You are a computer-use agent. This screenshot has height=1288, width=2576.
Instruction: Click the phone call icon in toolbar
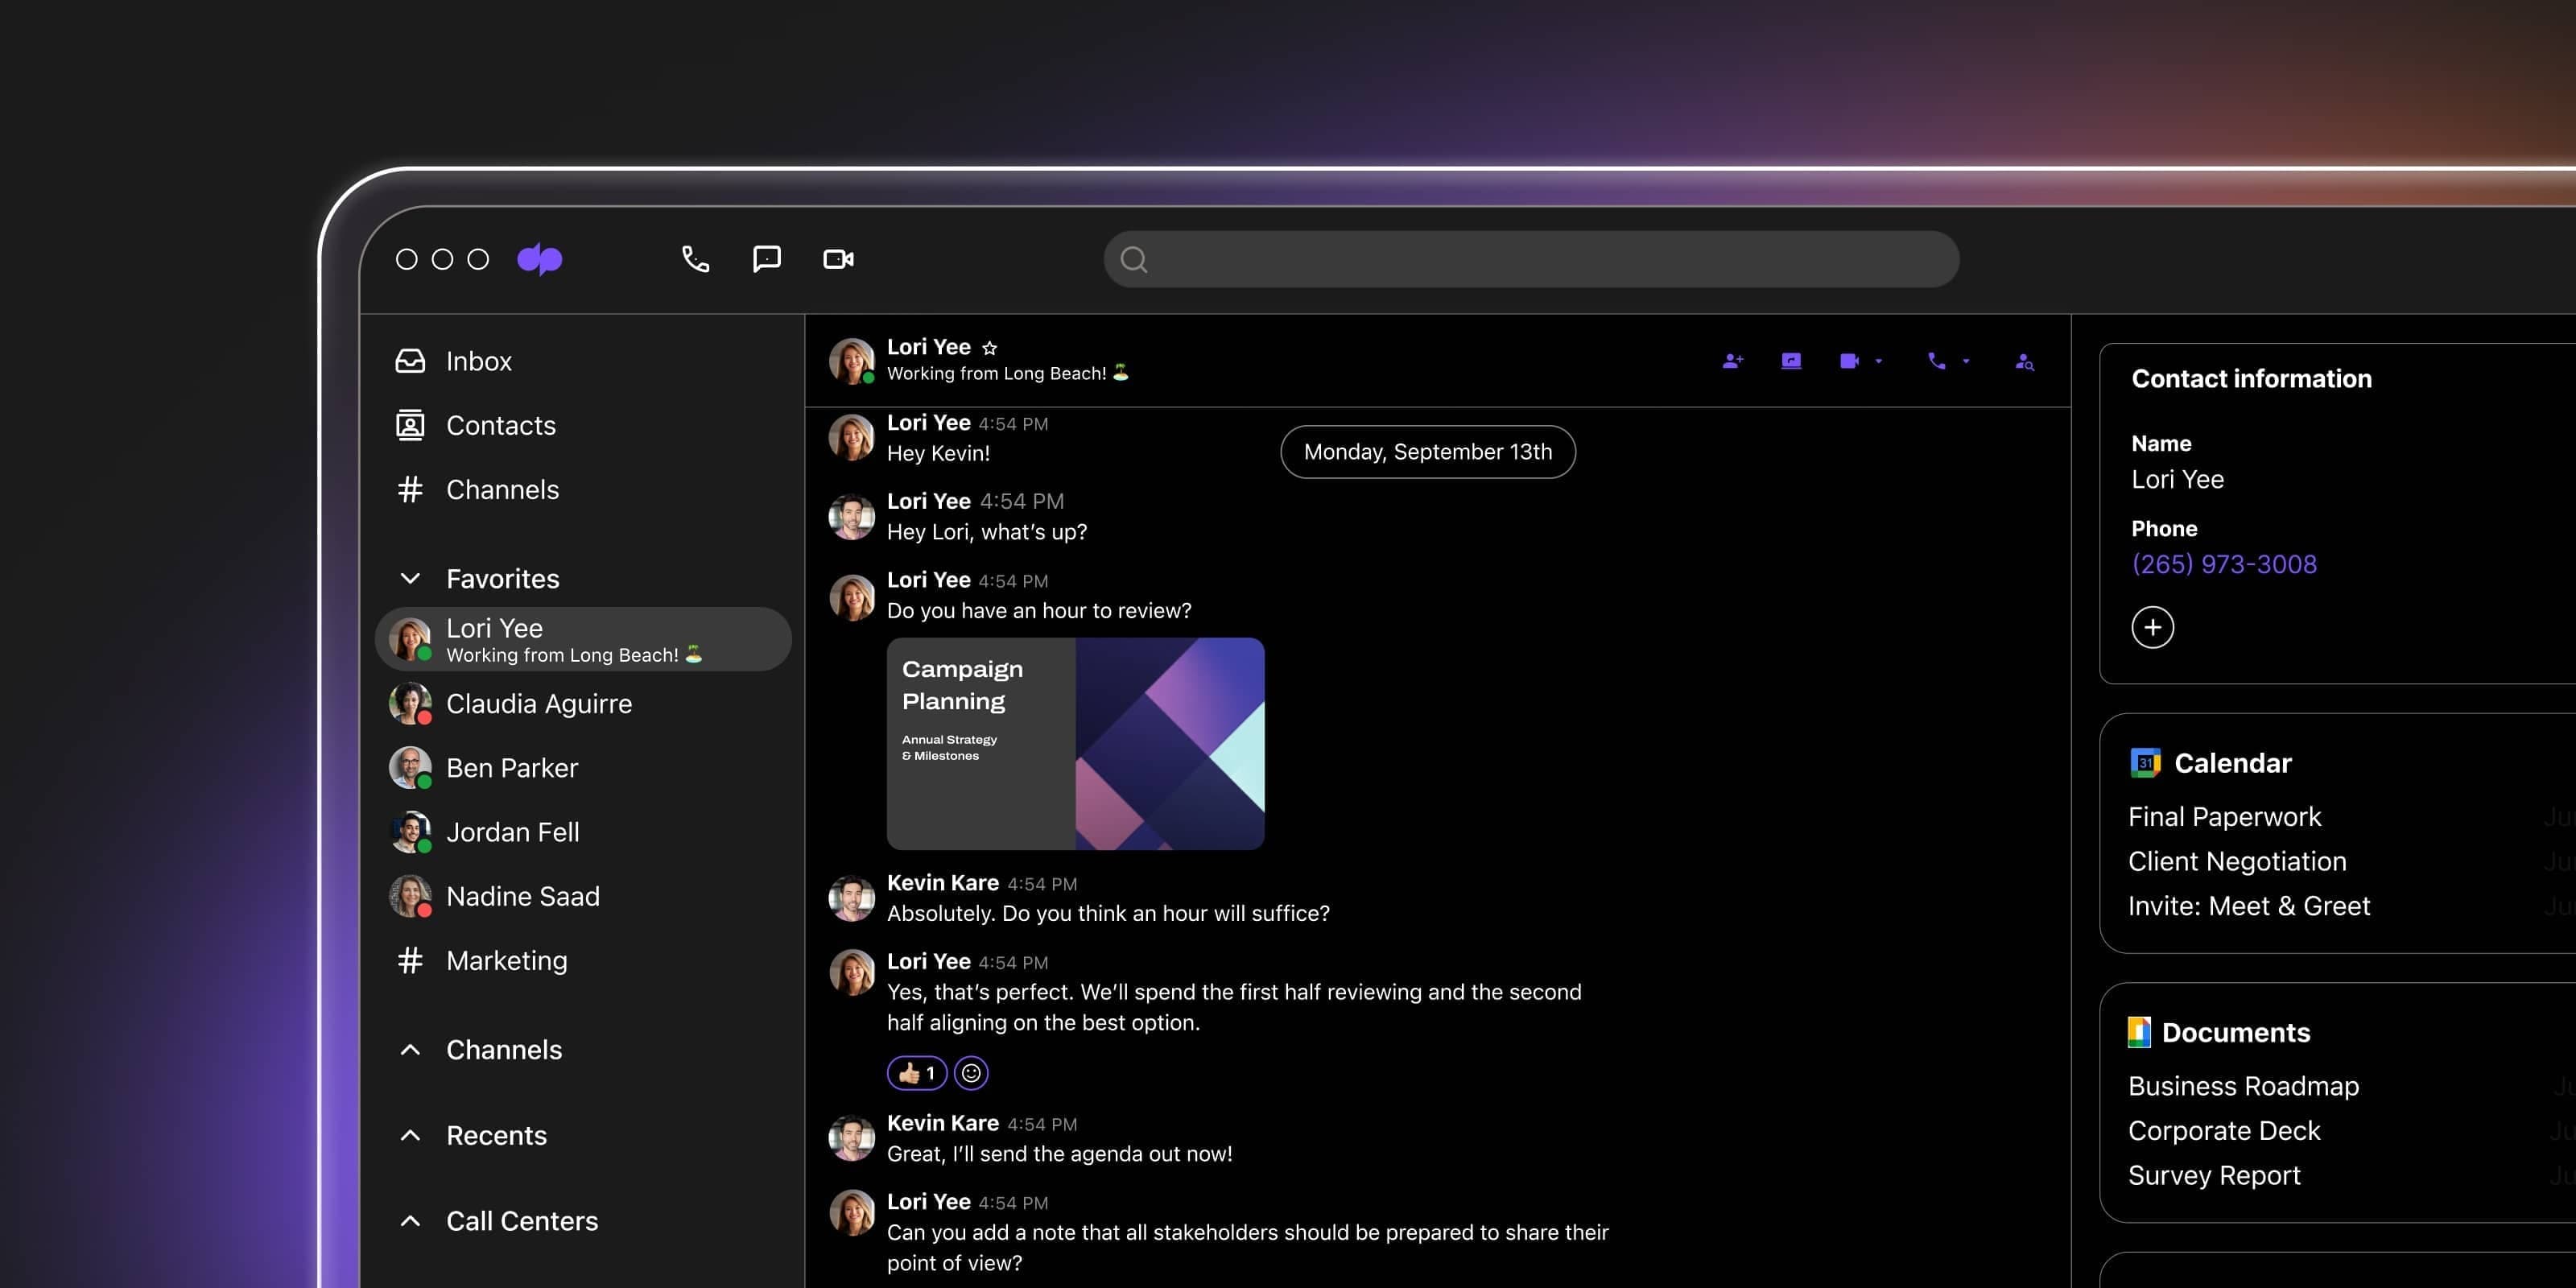[x=693, y=258]
